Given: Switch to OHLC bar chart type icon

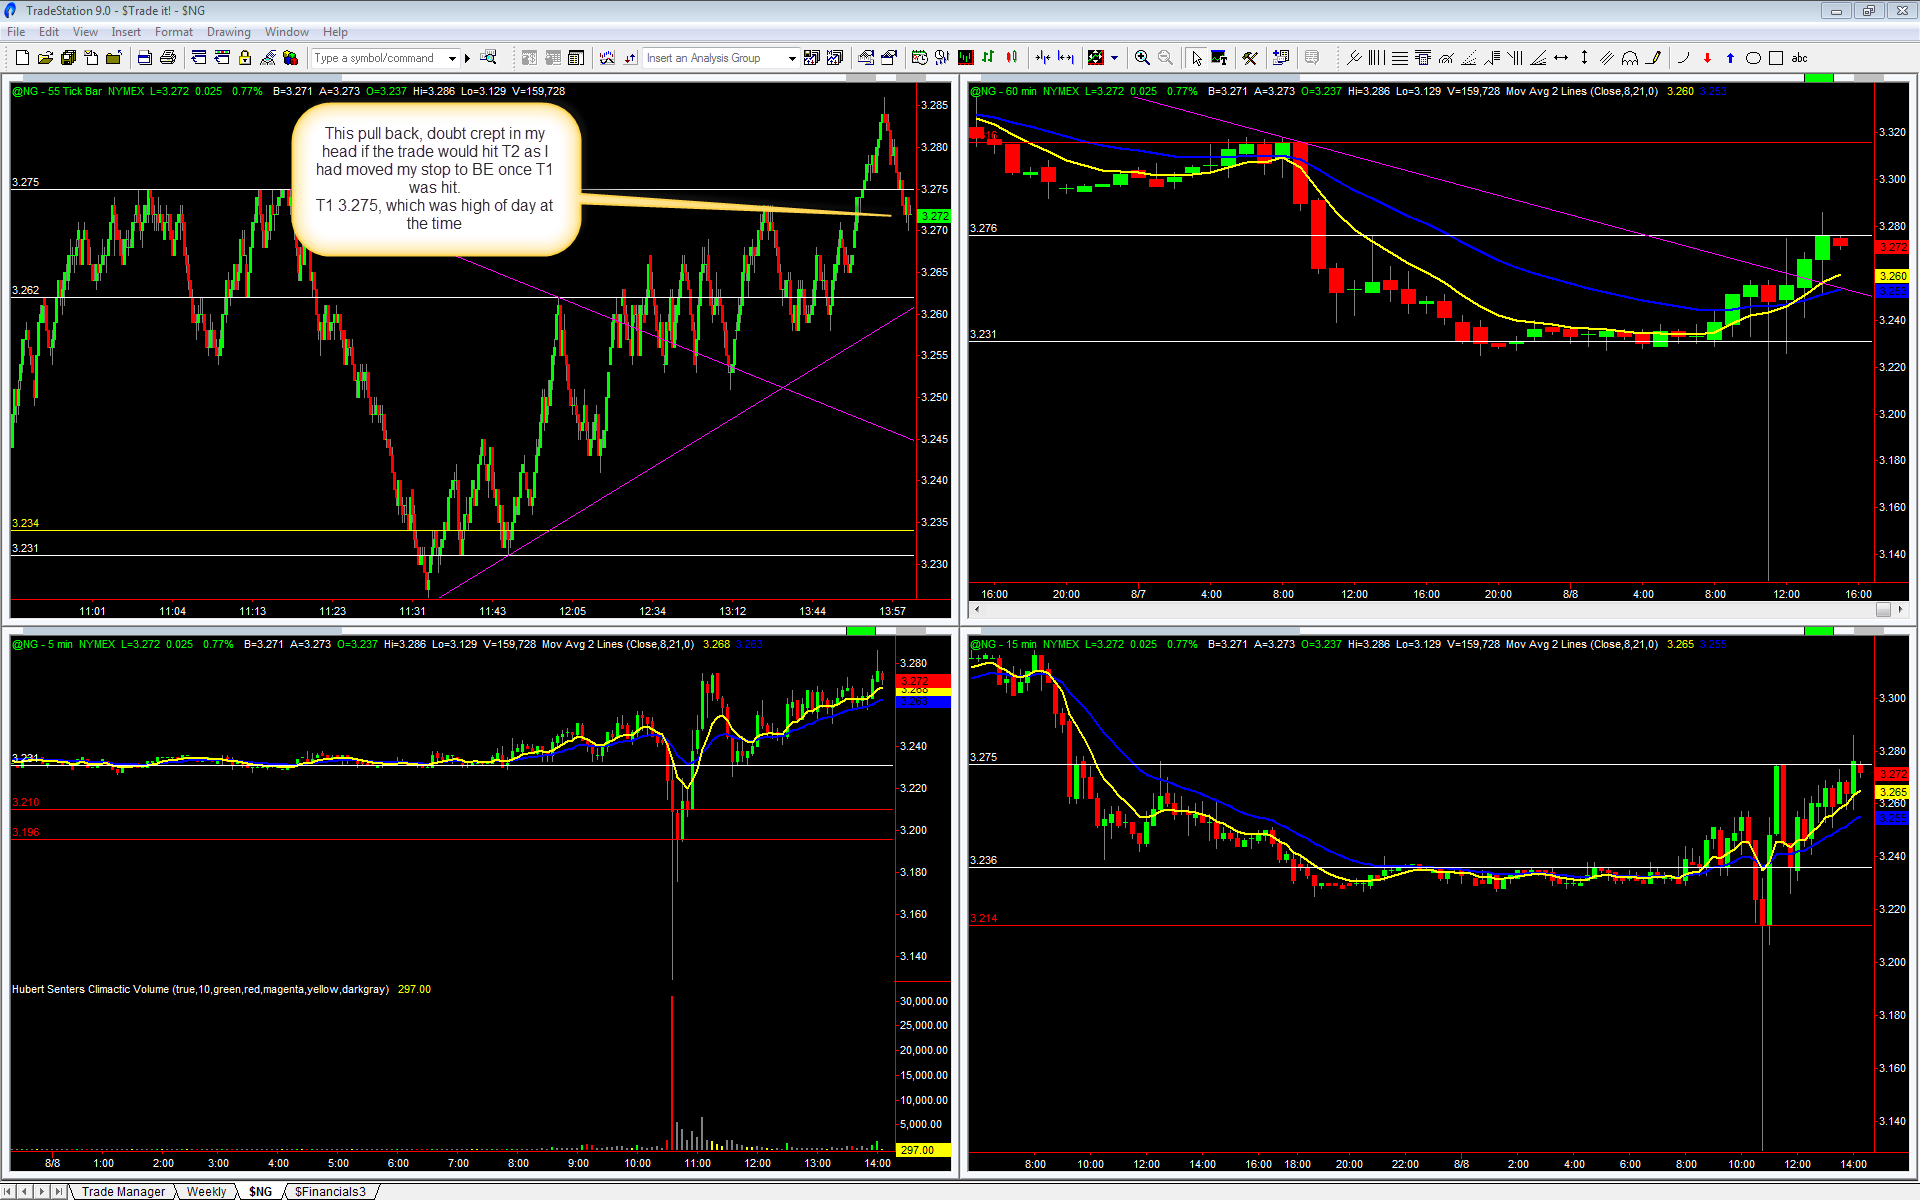Looking at the screenshot, I should click(x=988, y=58).
